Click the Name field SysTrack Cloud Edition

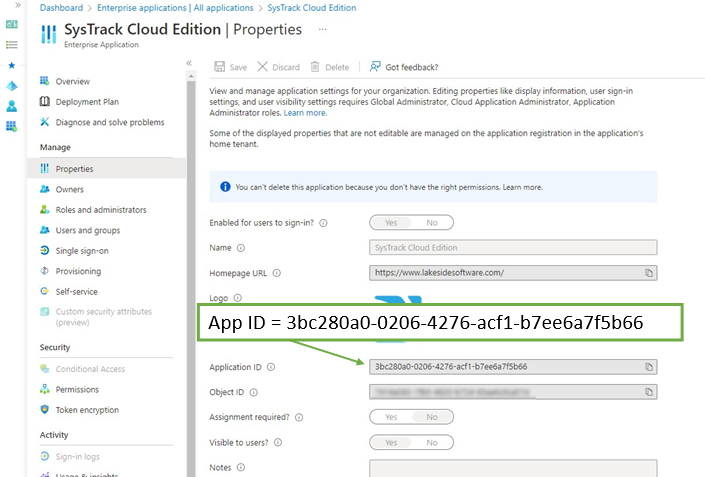(x=513, y=248)
